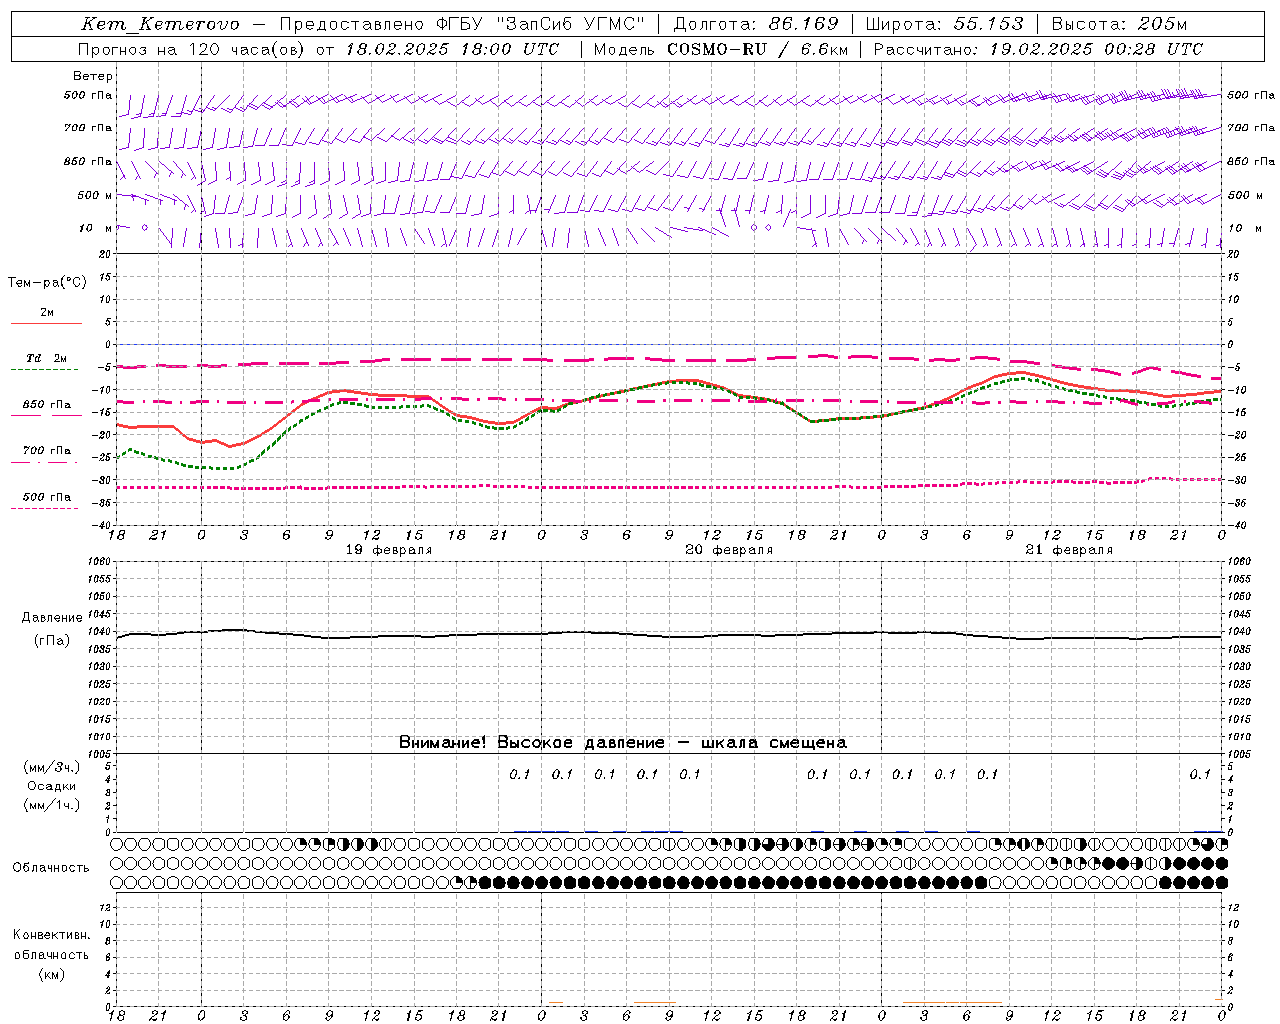Click the Облачность cloud cover label
This screenshot has height=1024, width=1280.
point(51,868)
